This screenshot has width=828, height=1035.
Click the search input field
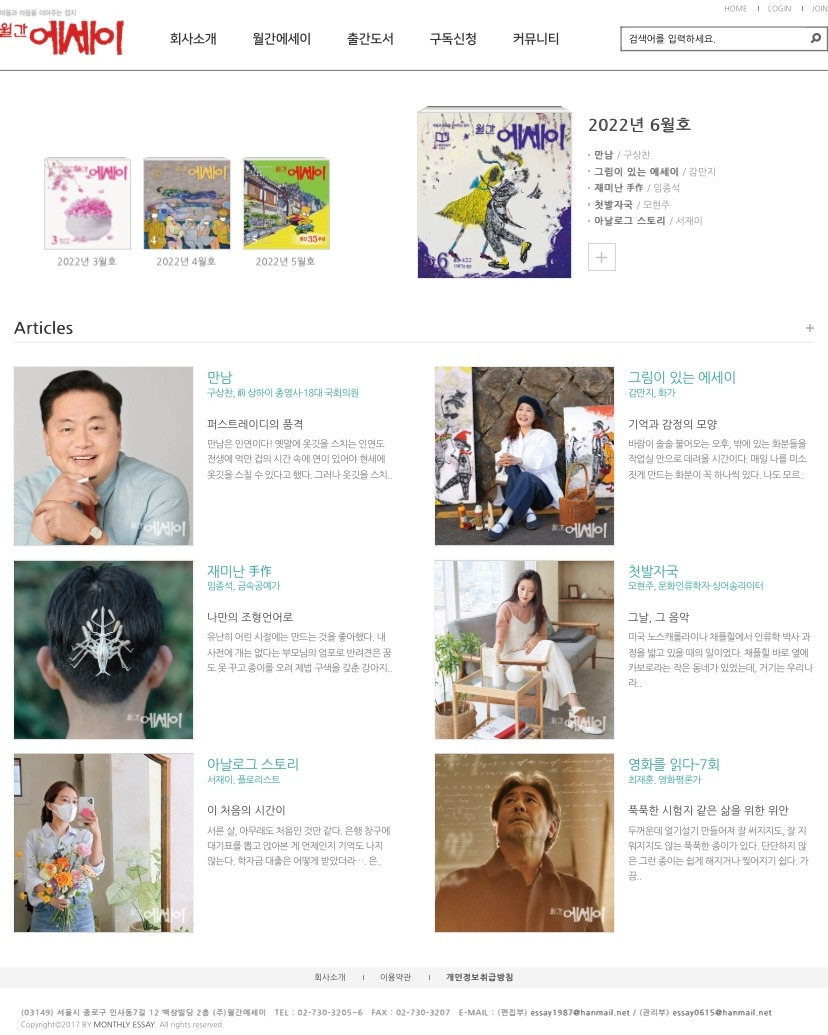(716, 39)
